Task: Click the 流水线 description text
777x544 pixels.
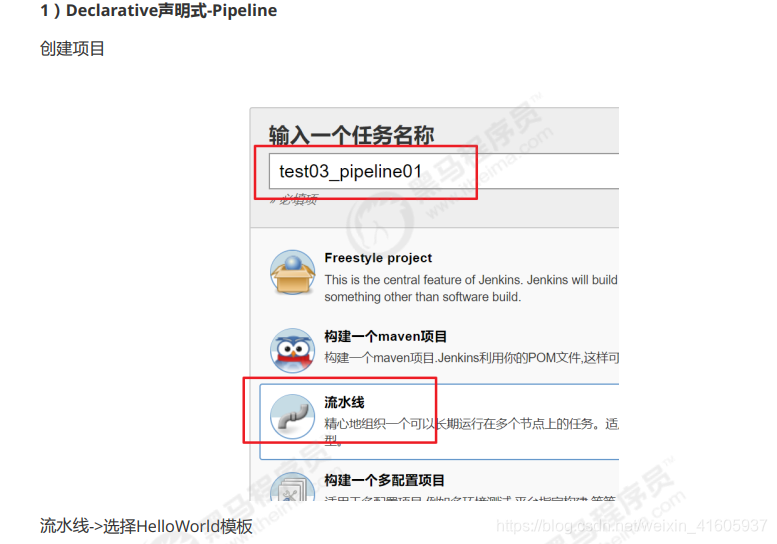Action: [x=471, y=431]
